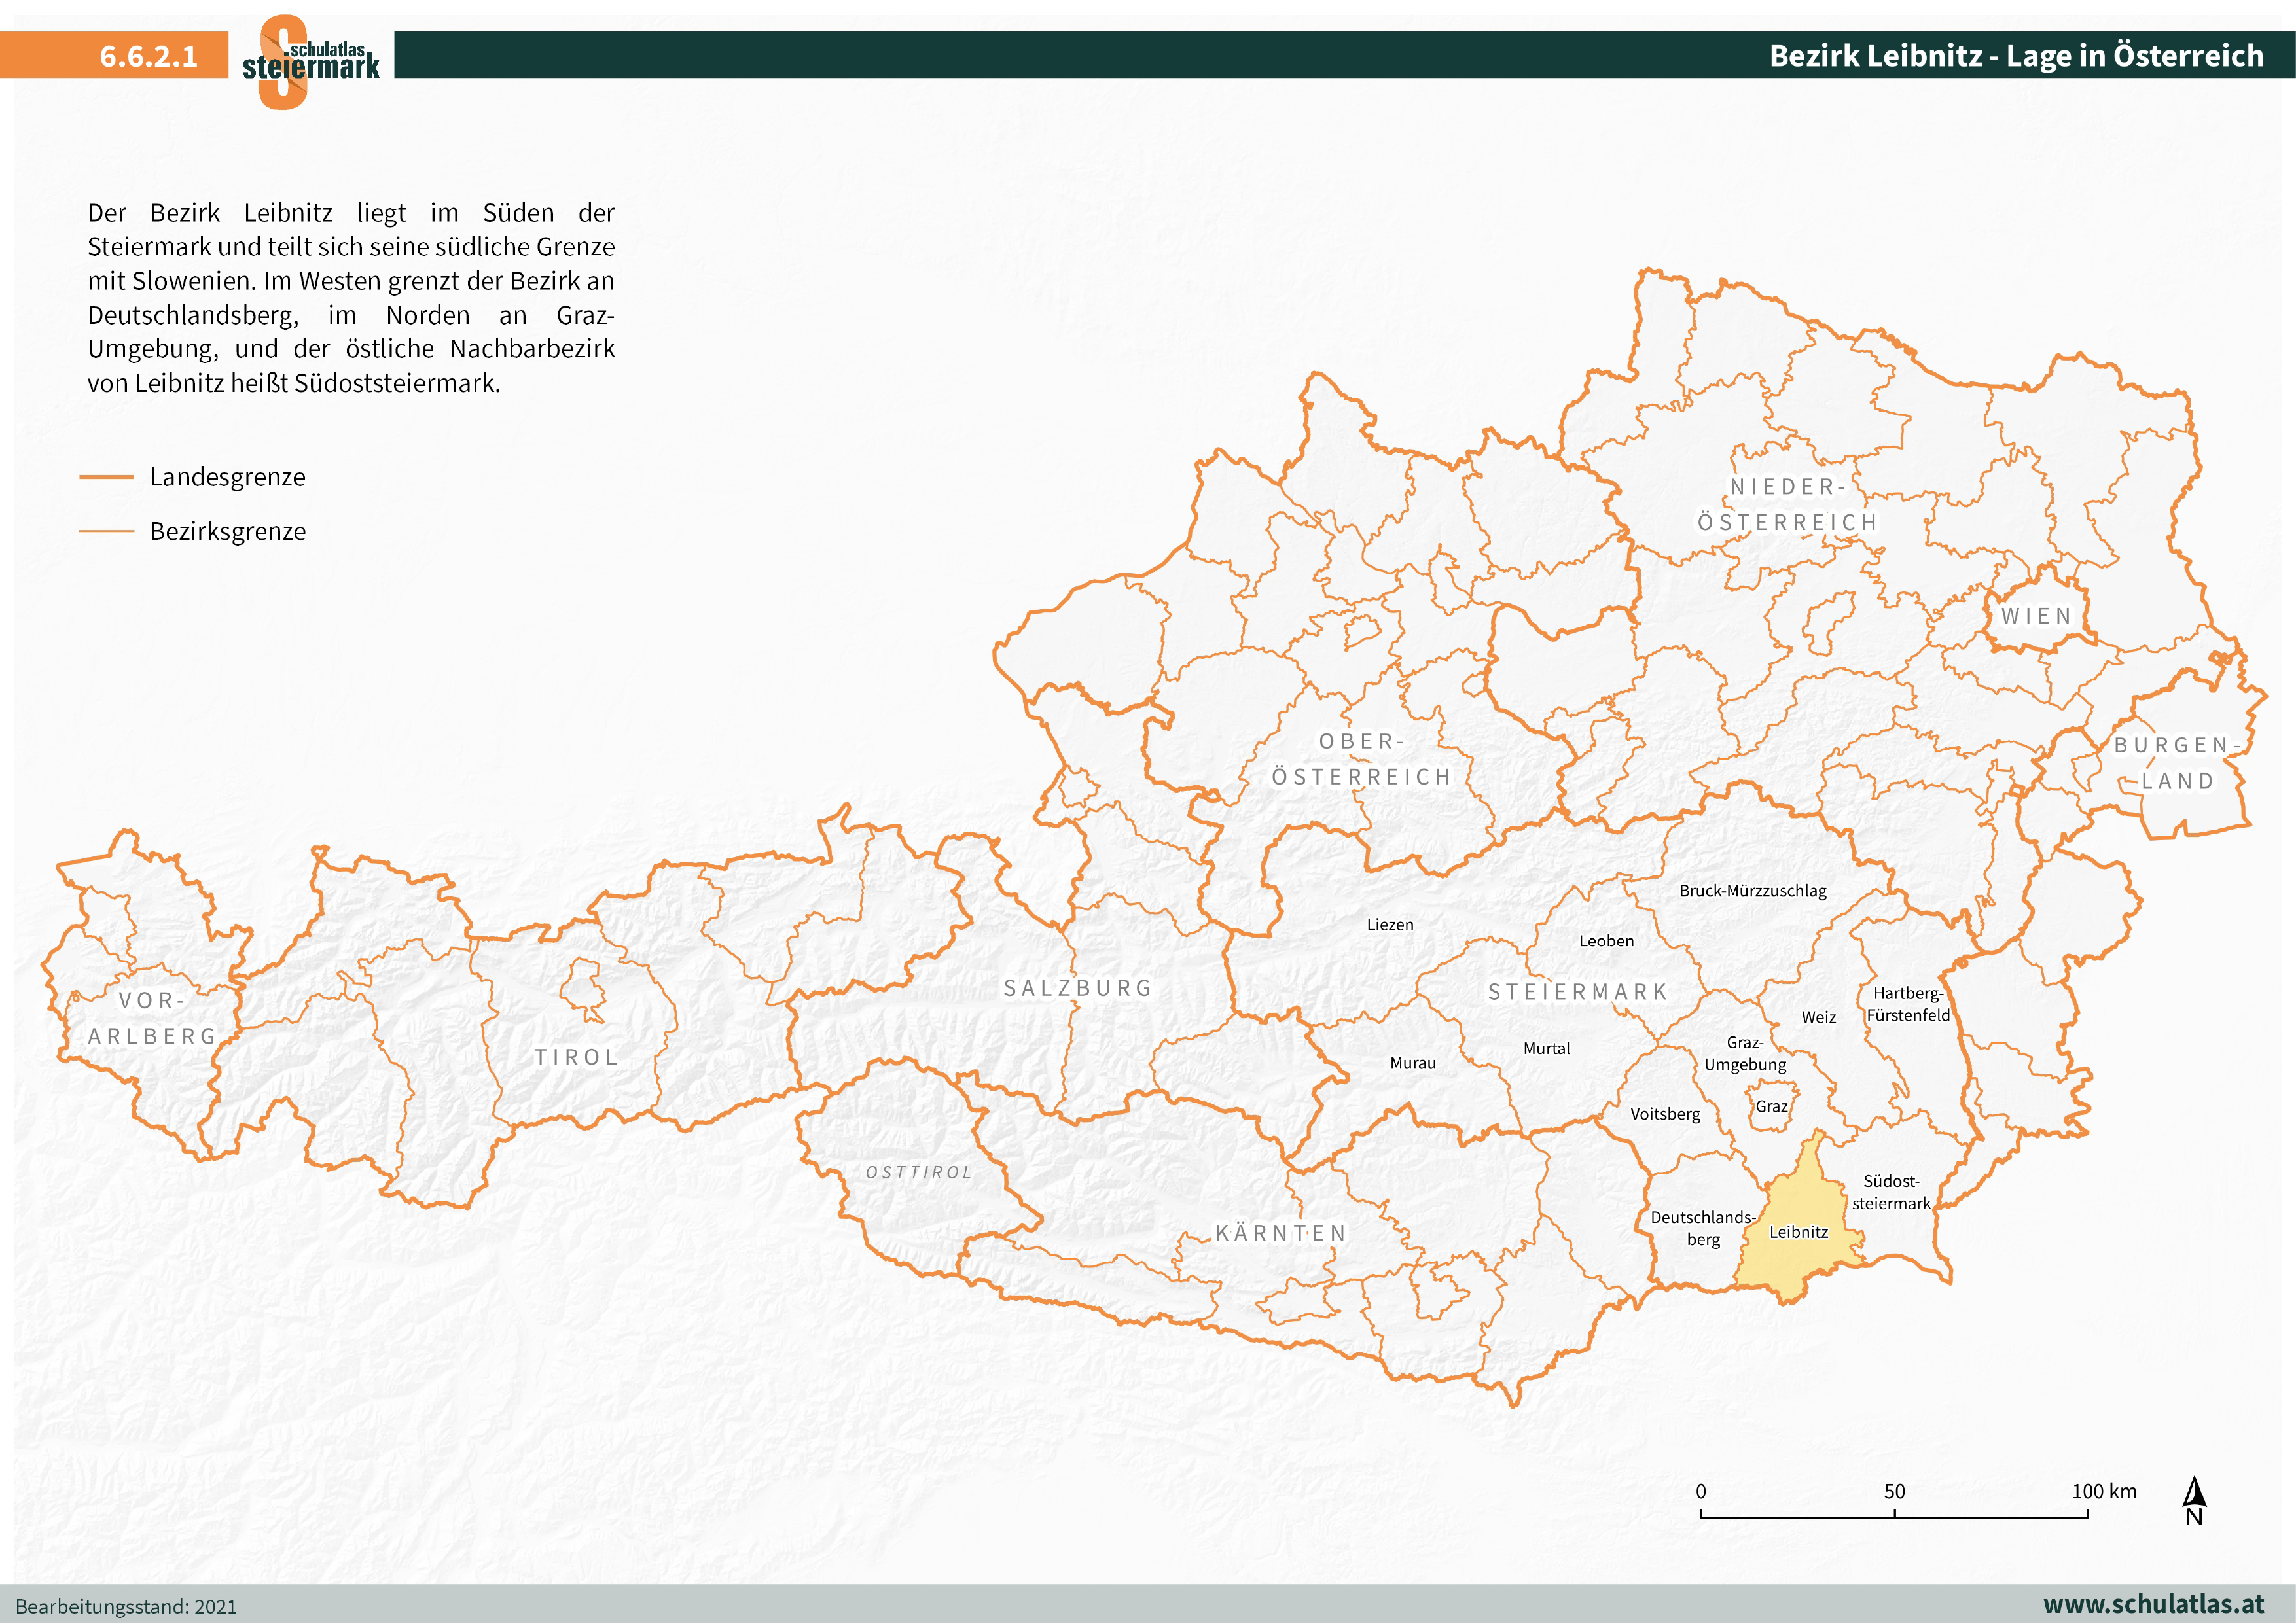Click the thick Landesgrenze legend line
Image resolution: width=2296 pixels, height=1624 pixels.
106,477
